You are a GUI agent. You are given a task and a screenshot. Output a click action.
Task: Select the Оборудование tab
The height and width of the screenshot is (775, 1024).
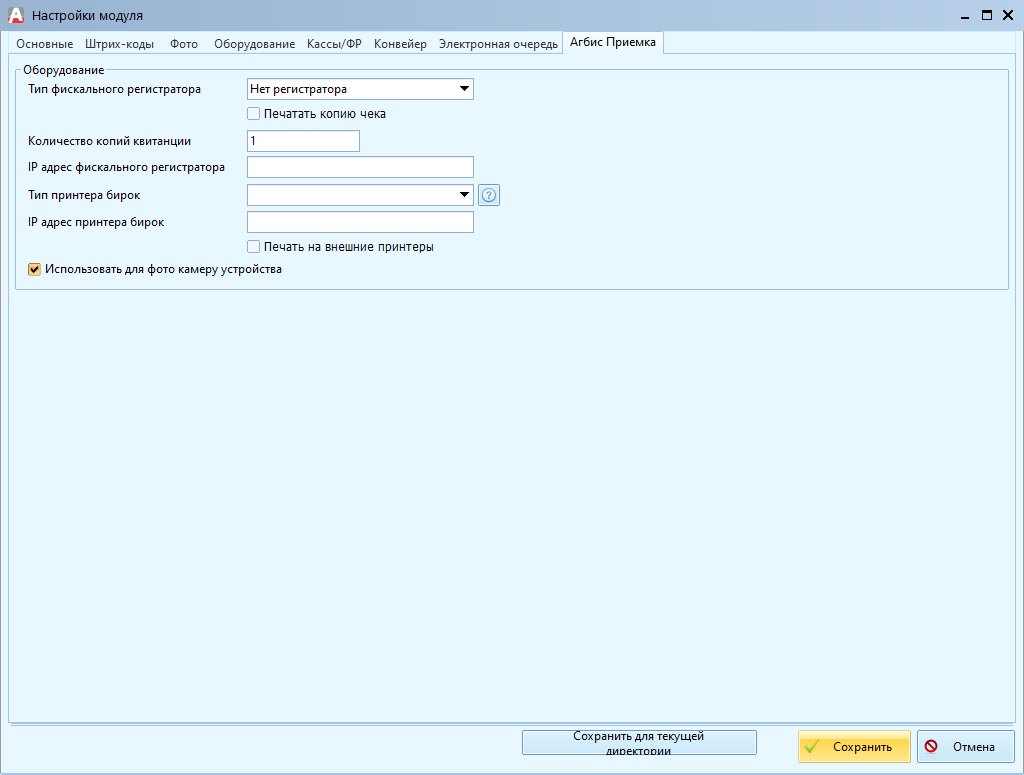pos(255,44)
